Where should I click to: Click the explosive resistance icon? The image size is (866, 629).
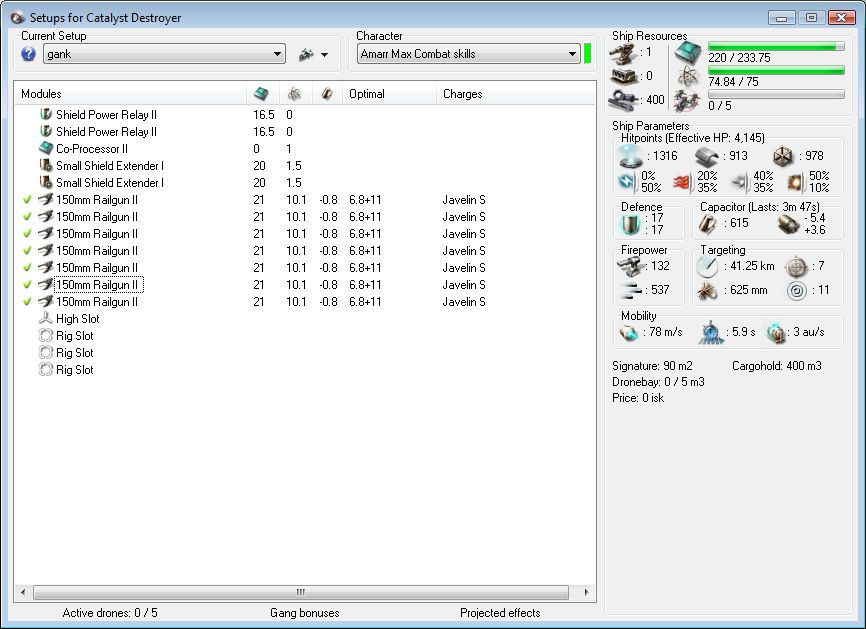point(795,182)
